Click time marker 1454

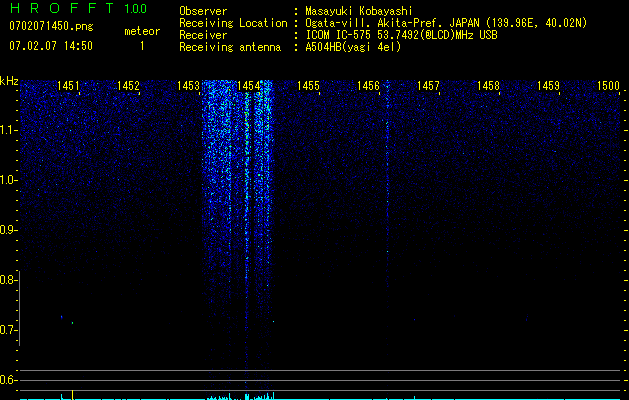[248, 86]
